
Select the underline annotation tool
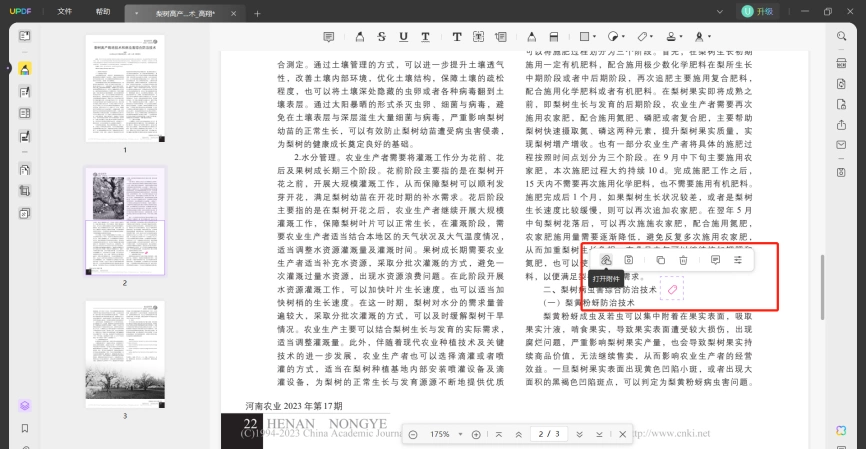pyautogui.click(x=403, y=36)
